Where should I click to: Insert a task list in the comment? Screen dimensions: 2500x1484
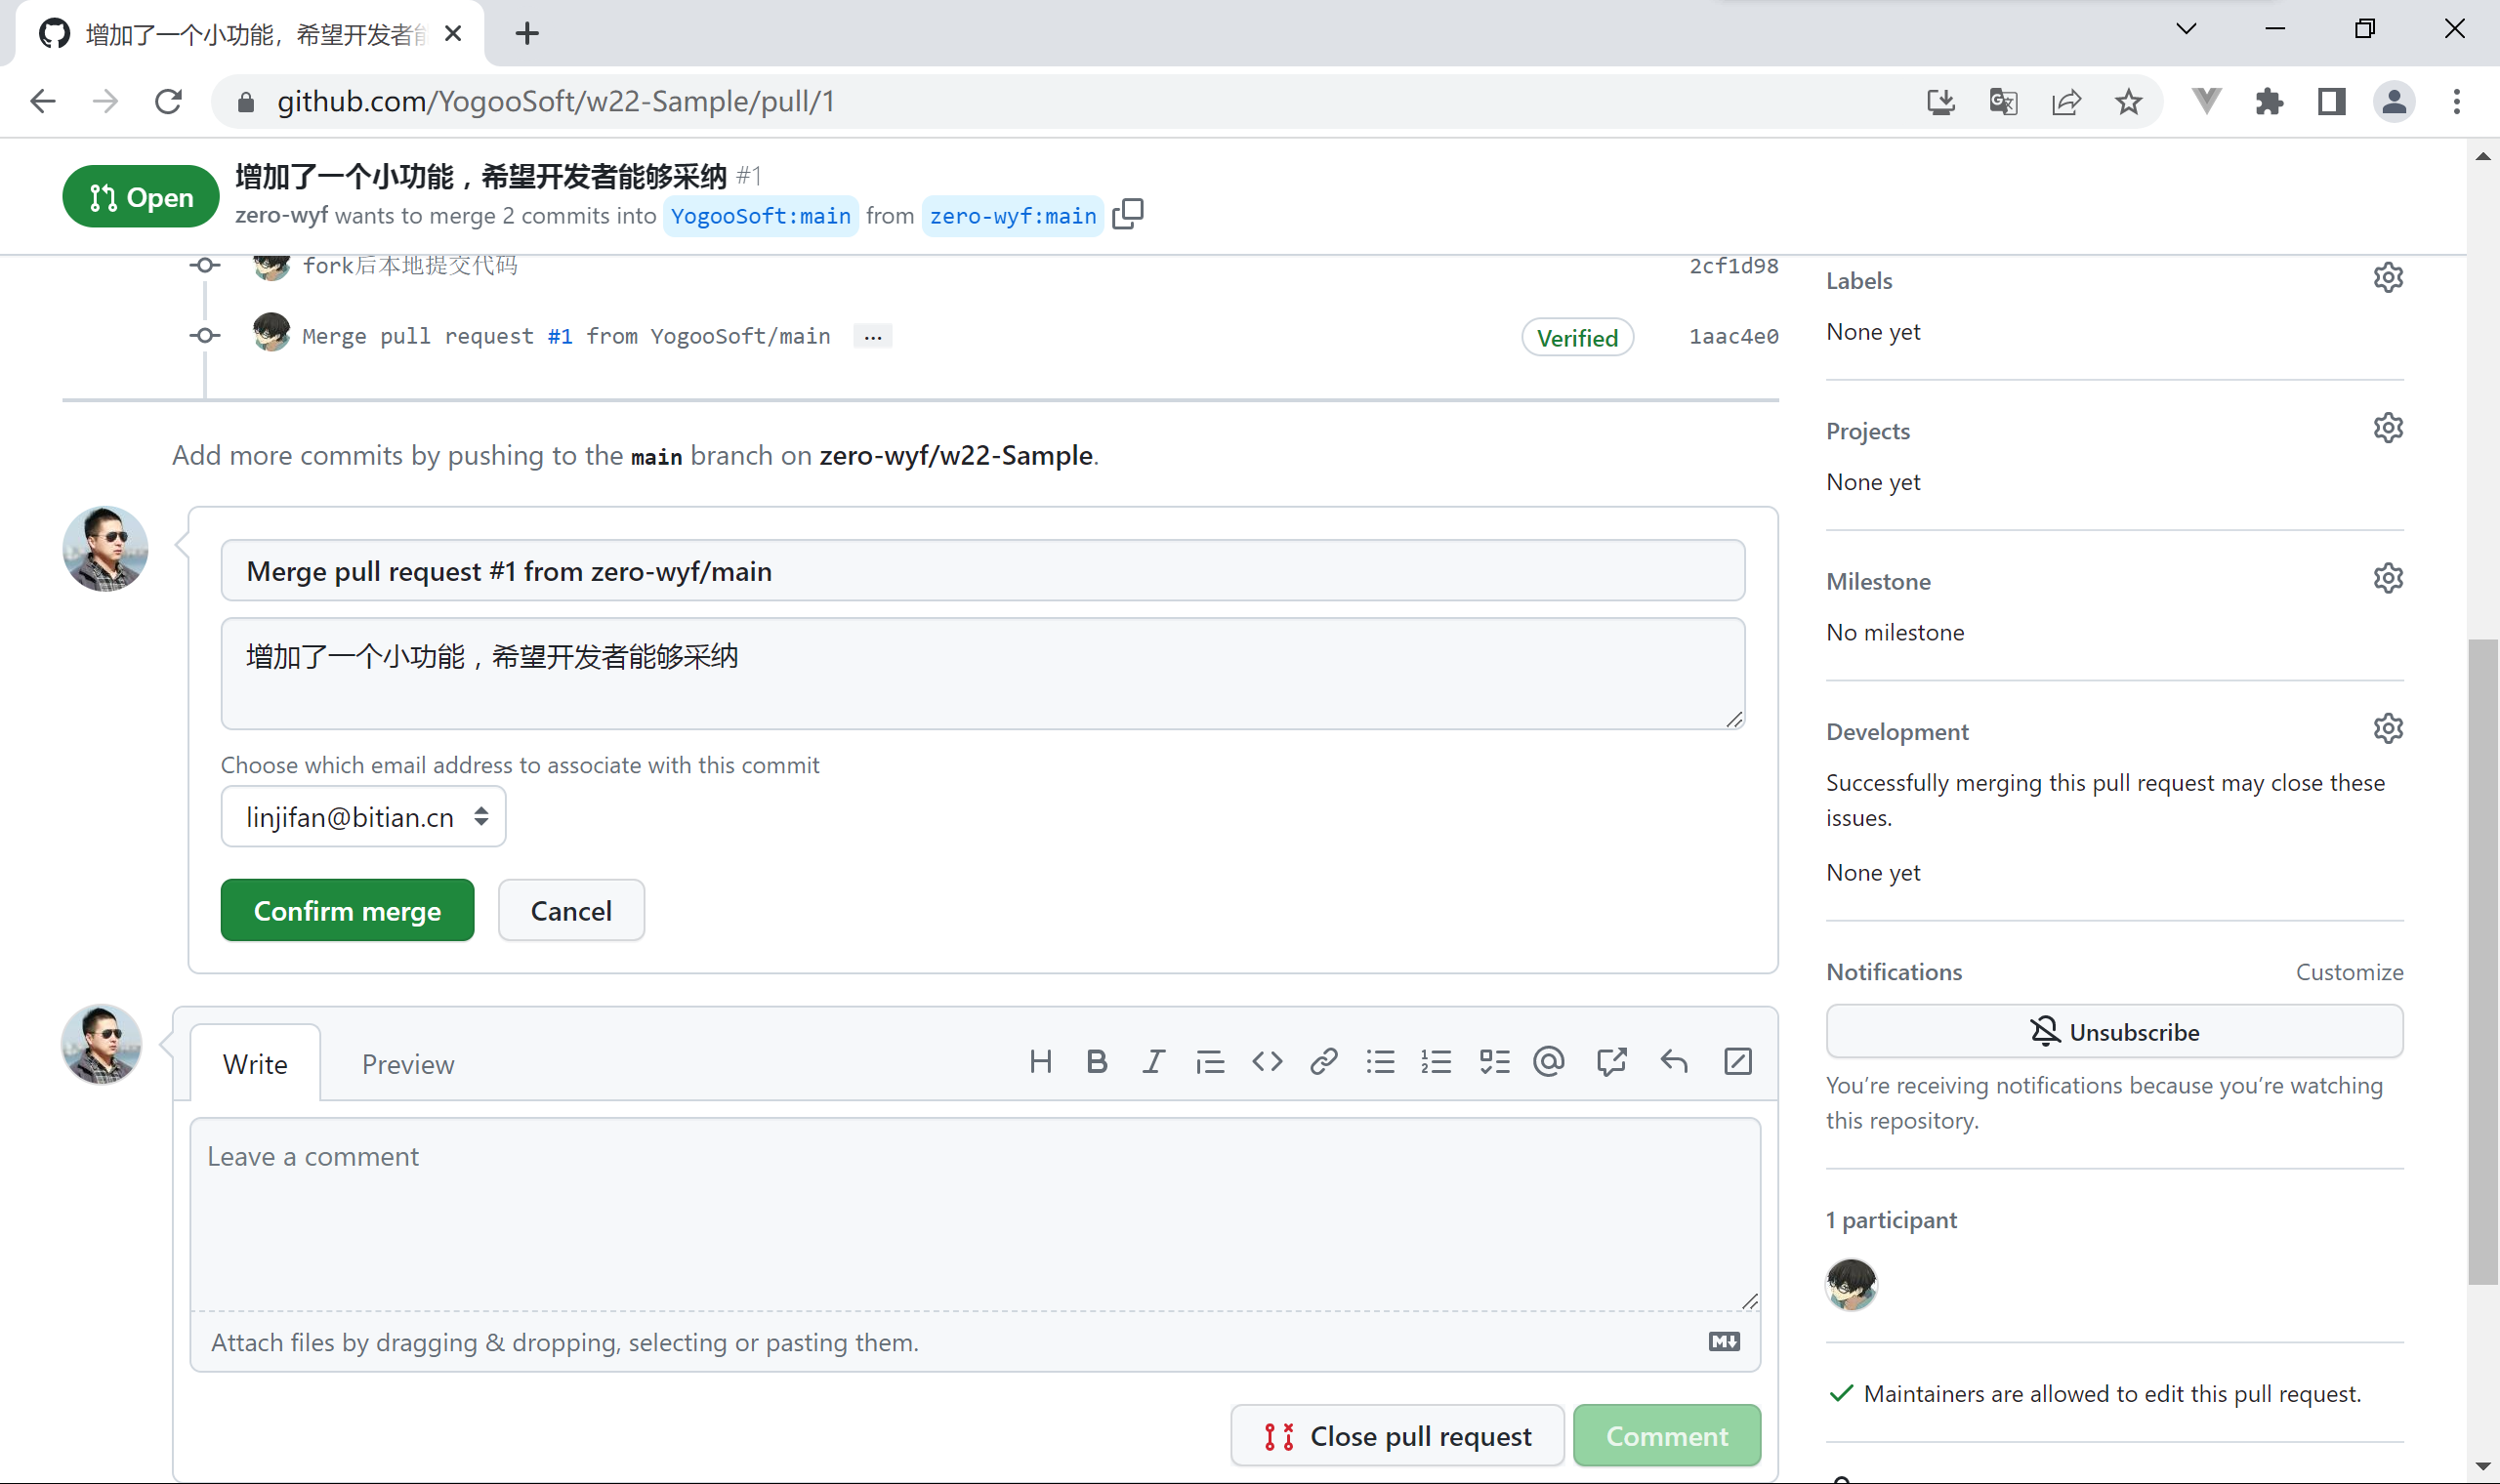[1494, 1061]
